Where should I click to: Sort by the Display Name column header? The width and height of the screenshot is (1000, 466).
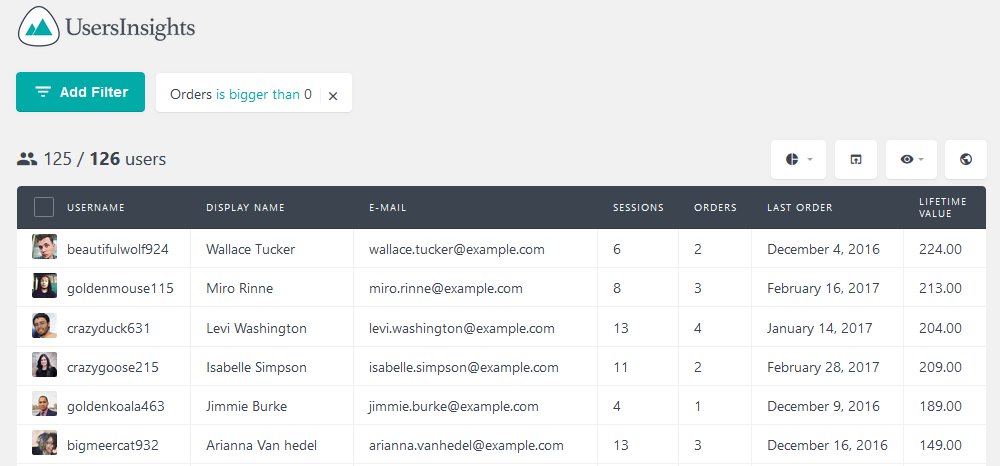[x=246, y=208]
